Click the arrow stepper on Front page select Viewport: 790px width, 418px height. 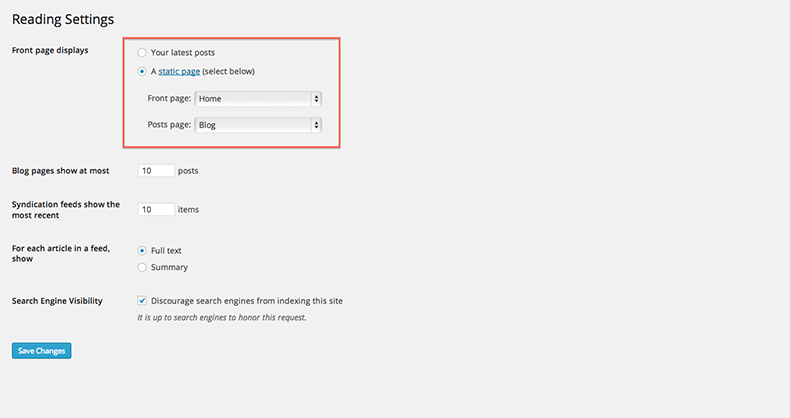(316, 99)
